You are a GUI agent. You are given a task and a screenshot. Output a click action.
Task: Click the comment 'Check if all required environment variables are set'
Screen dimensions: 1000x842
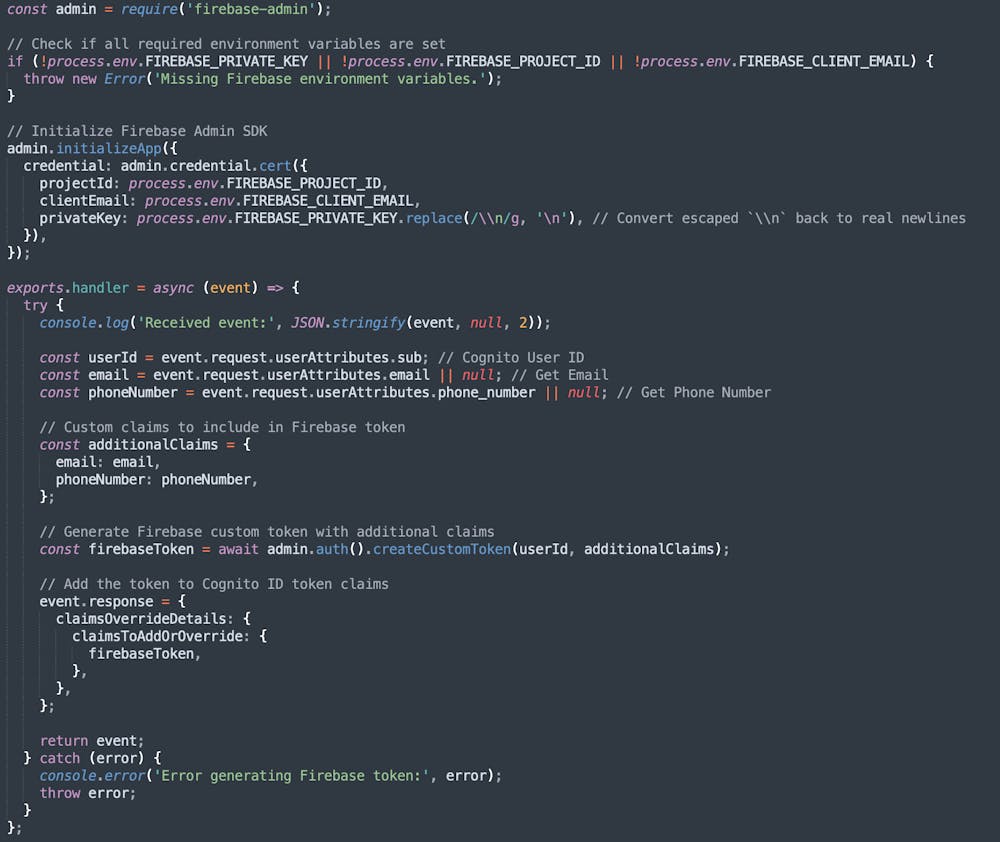click(226, 44)
